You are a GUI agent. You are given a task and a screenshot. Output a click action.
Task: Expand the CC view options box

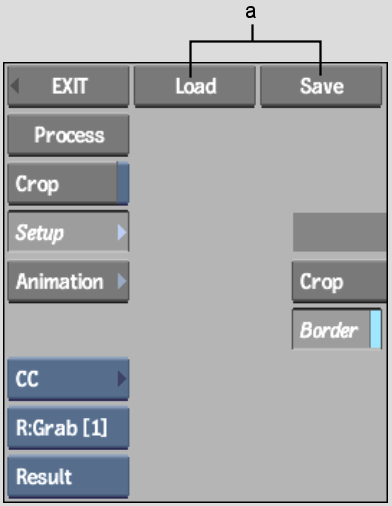[68, 379]
